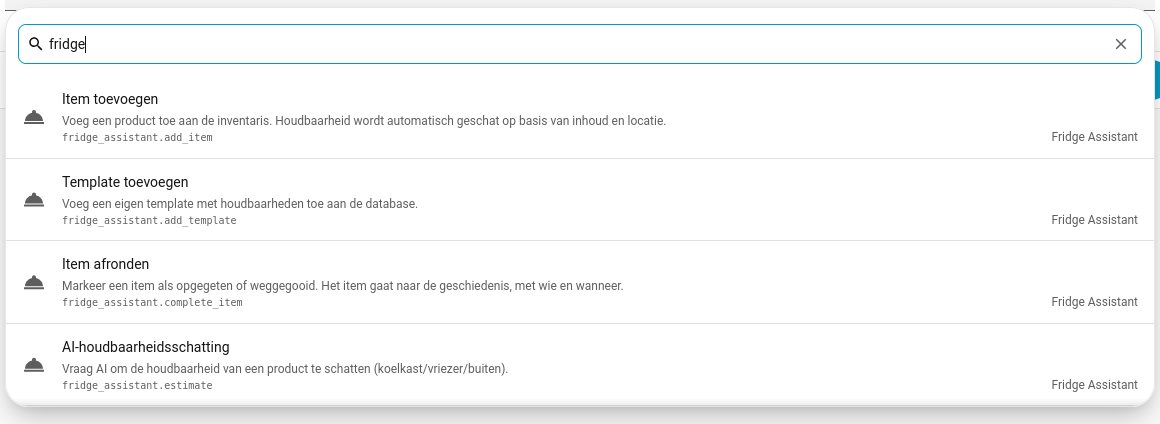
Task: Click the fridge_assistant.estimate service ID
Action: click(138, 386)
